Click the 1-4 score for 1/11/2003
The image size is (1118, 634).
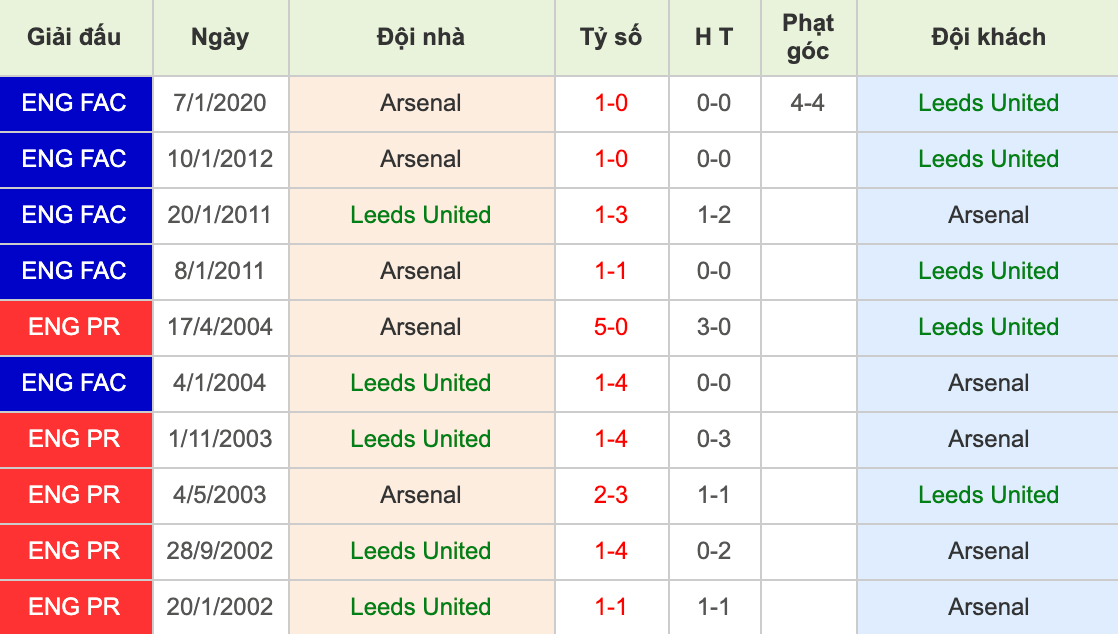pos(611,439)
